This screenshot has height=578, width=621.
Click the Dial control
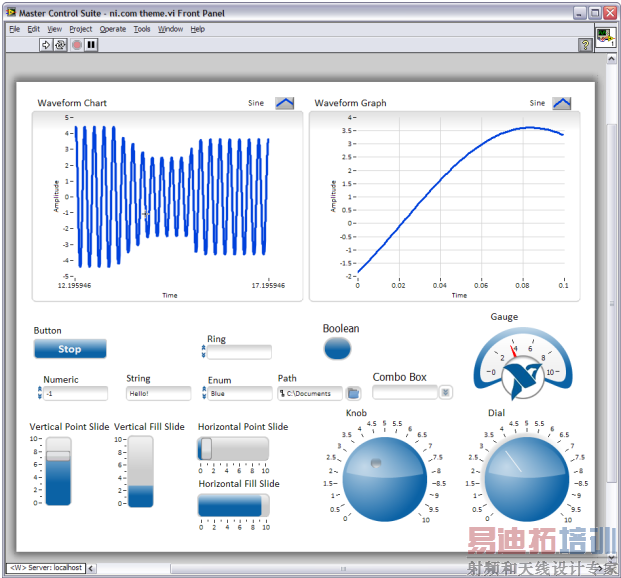click(x=527, y=479)
